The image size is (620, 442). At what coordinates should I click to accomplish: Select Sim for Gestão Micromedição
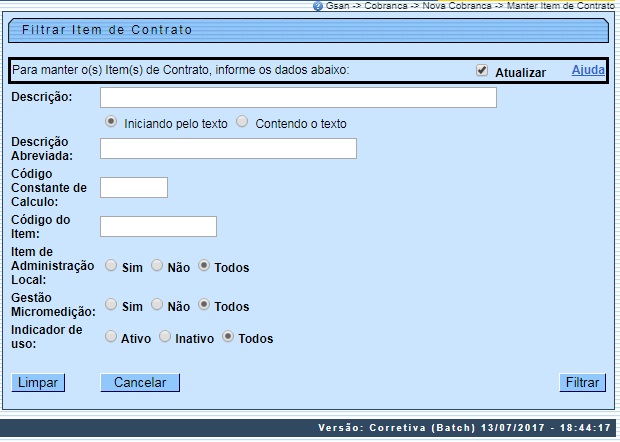coord(111,304)
